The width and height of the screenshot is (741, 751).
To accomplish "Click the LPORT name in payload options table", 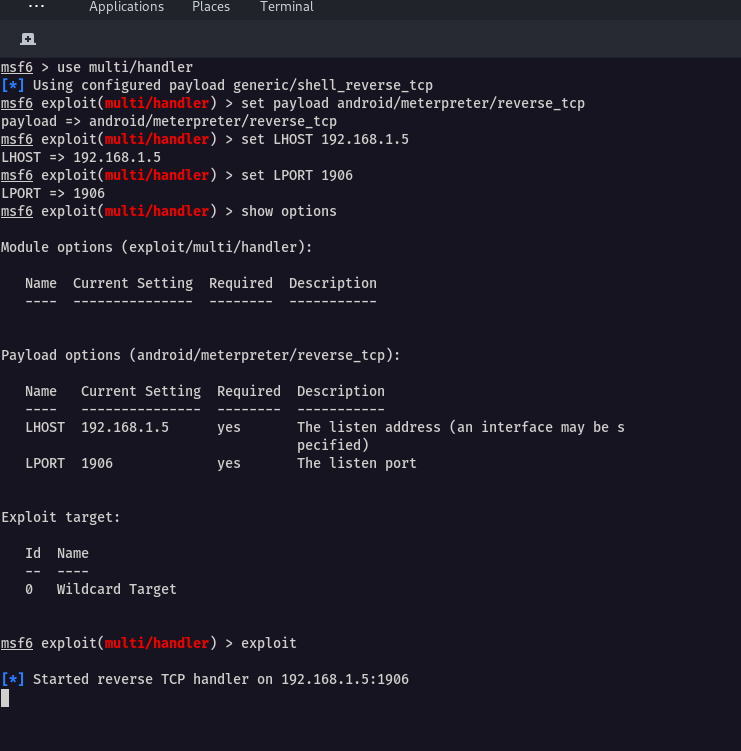I will pos(45,463).
